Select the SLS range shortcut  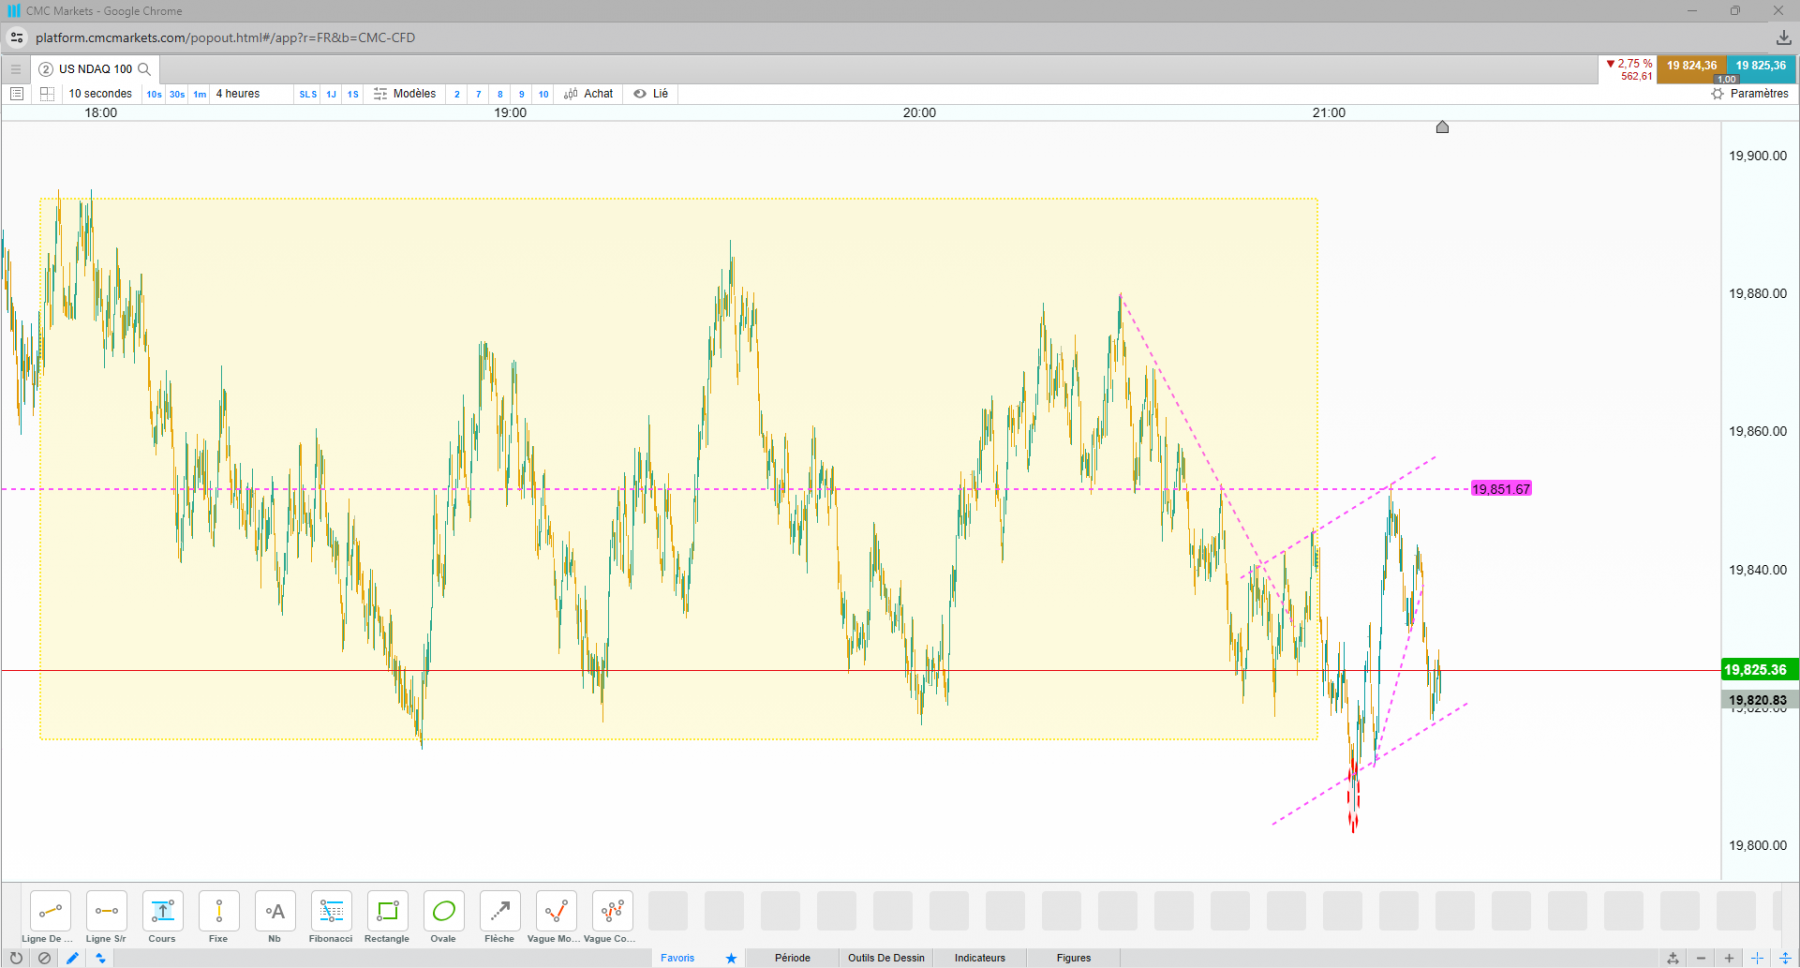tap(308, 94)
